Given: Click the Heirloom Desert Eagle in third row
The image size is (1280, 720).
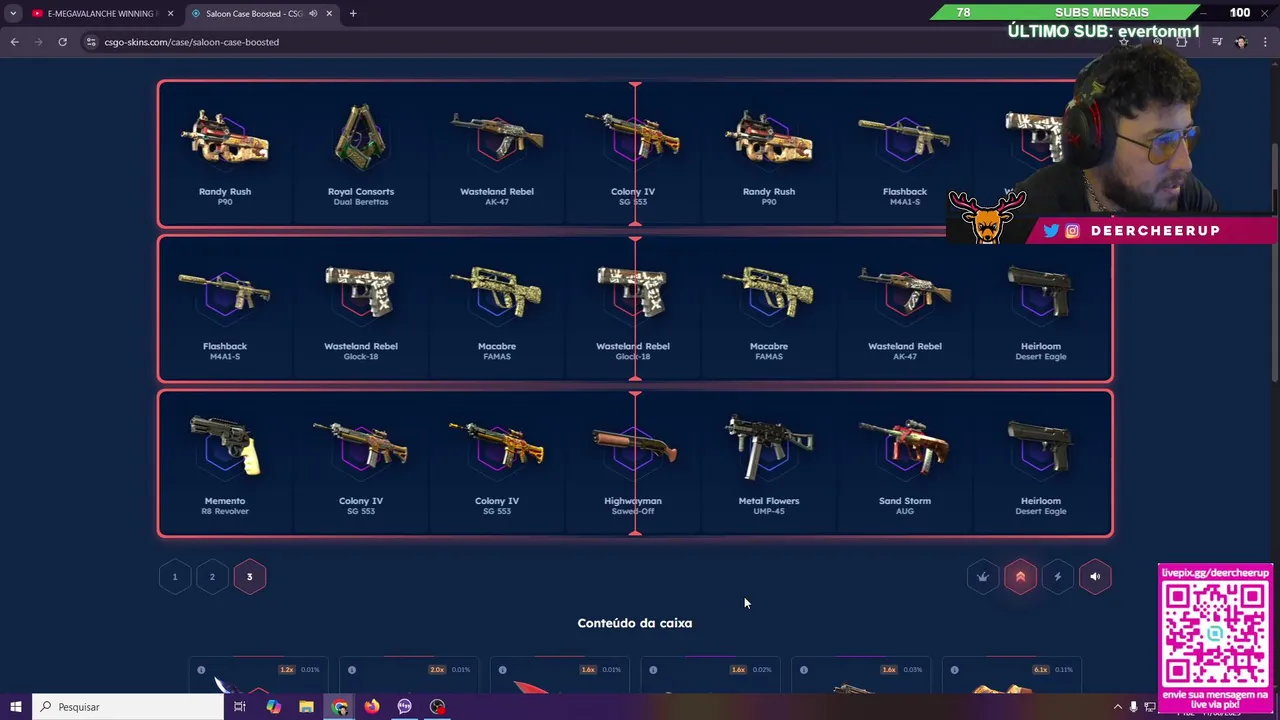Looking at the screenshot, I should click(1041, 464).
